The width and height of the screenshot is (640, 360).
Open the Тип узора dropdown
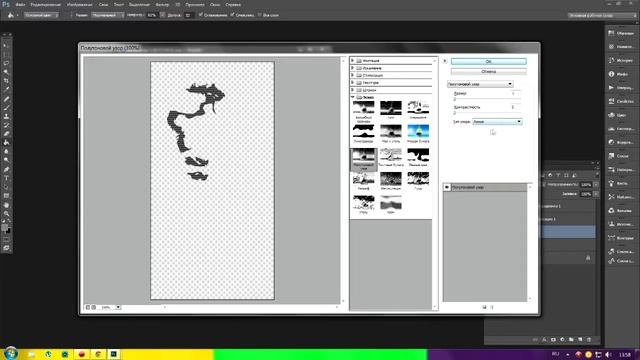497,122
